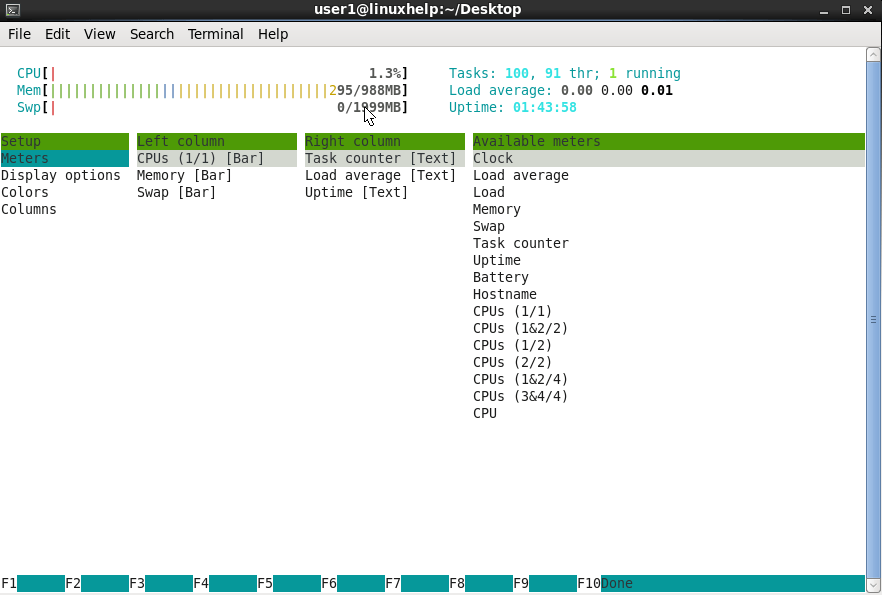Click the scrollbar up arrow
This screenshot has height=595, width=882.
point(873,55)
